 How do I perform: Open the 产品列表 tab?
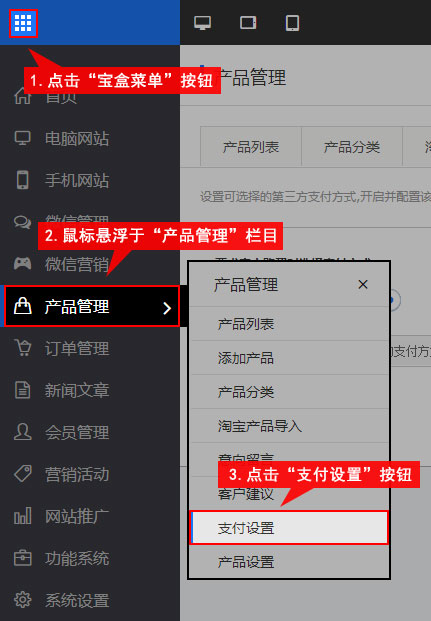pos(251,147)
